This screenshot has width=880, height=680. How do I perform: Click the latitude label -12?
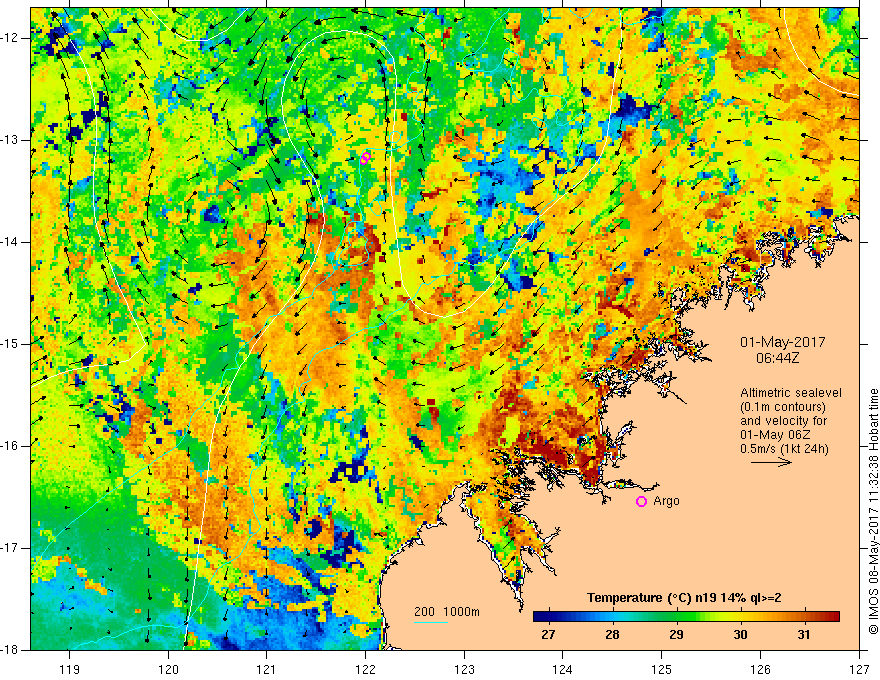click(10, 38)
